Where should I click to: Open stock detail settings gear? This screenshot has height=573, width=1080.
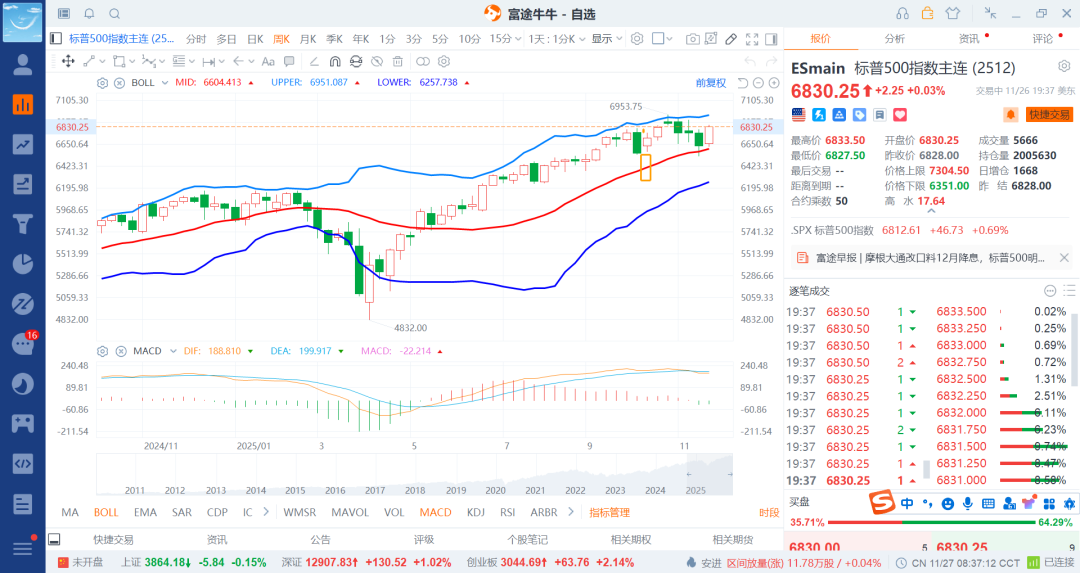[x=1064, y=66]
